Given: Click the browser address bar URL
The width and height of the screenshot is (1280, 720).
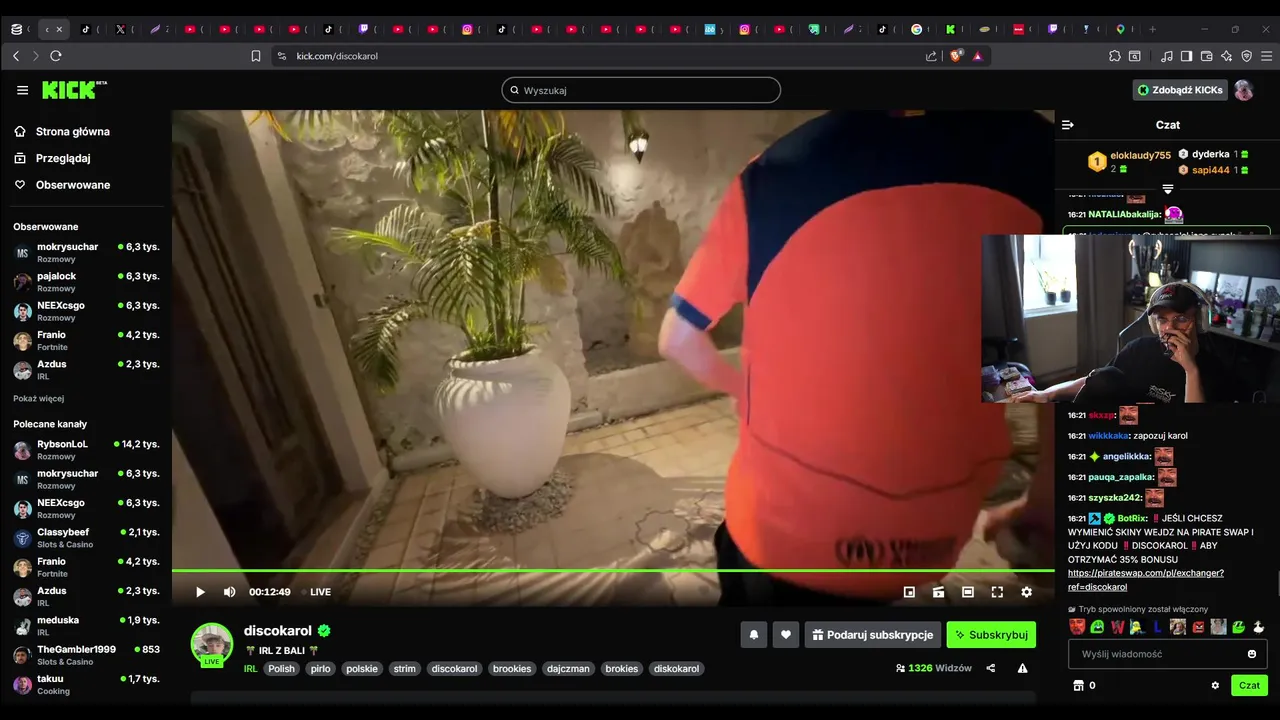Looking at the screenshot, I should pos(337,56).
